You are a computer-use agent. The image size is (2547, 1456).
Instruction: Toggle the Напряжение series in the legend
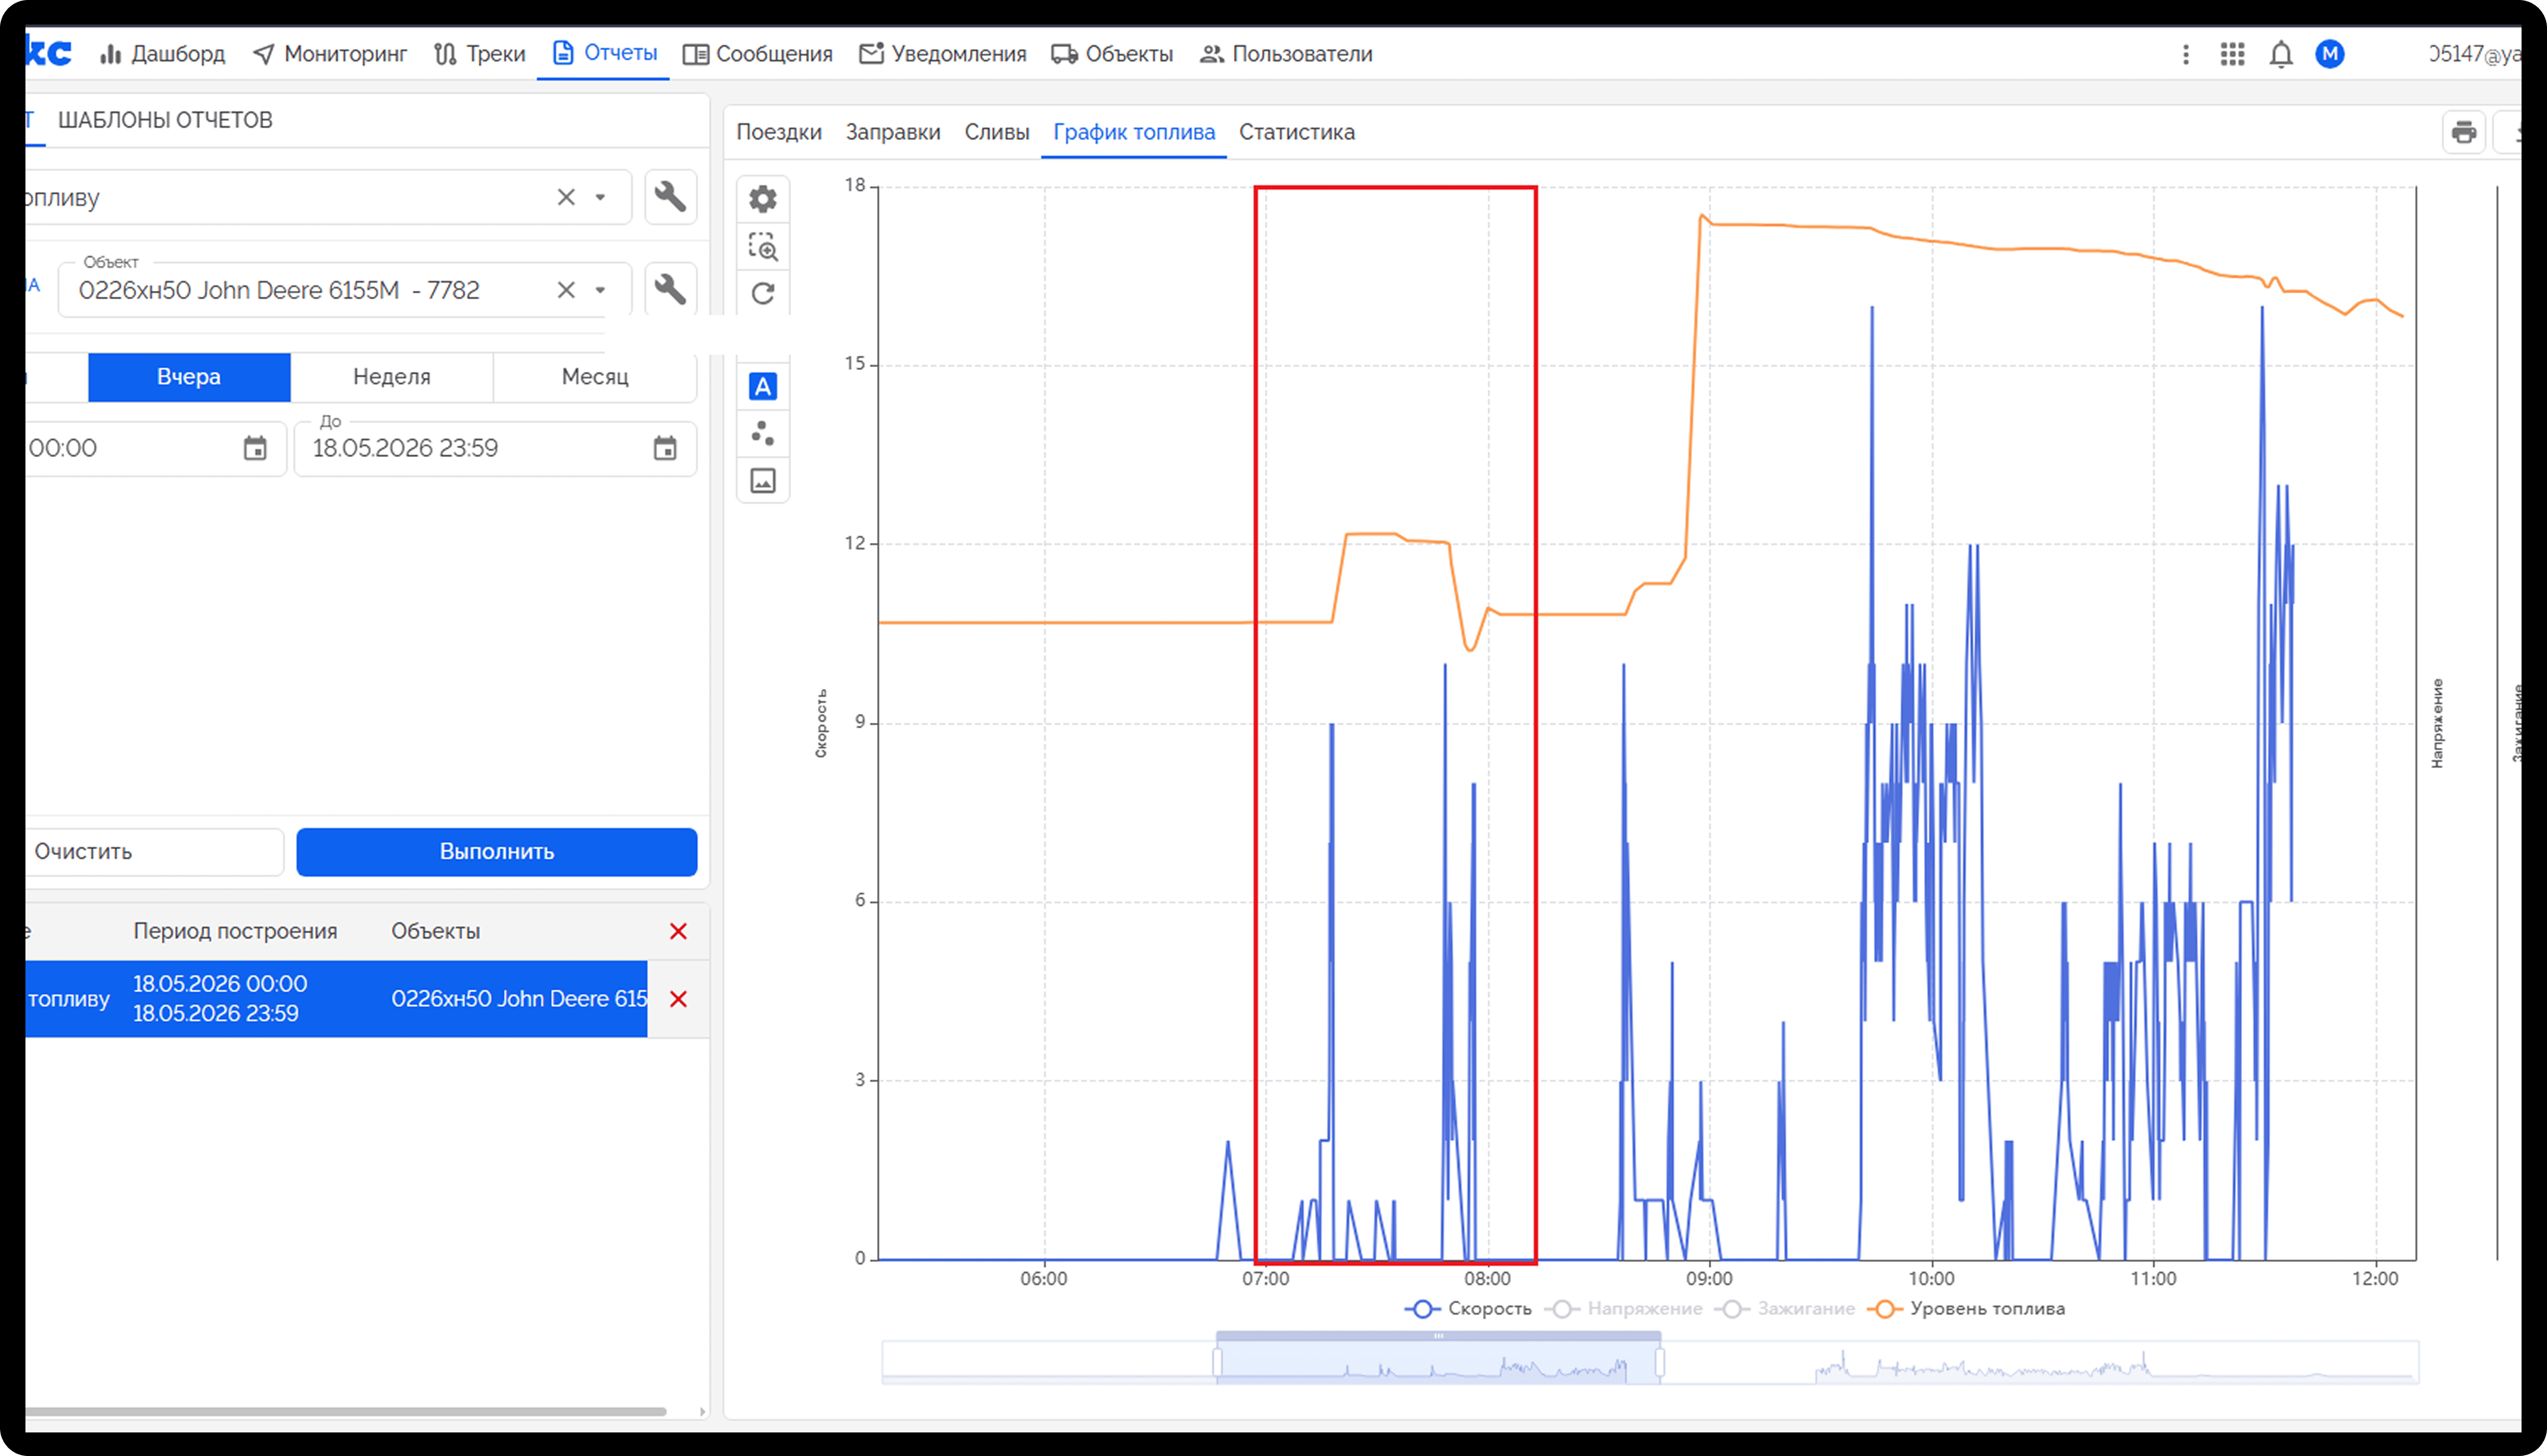(1623, 1309)
